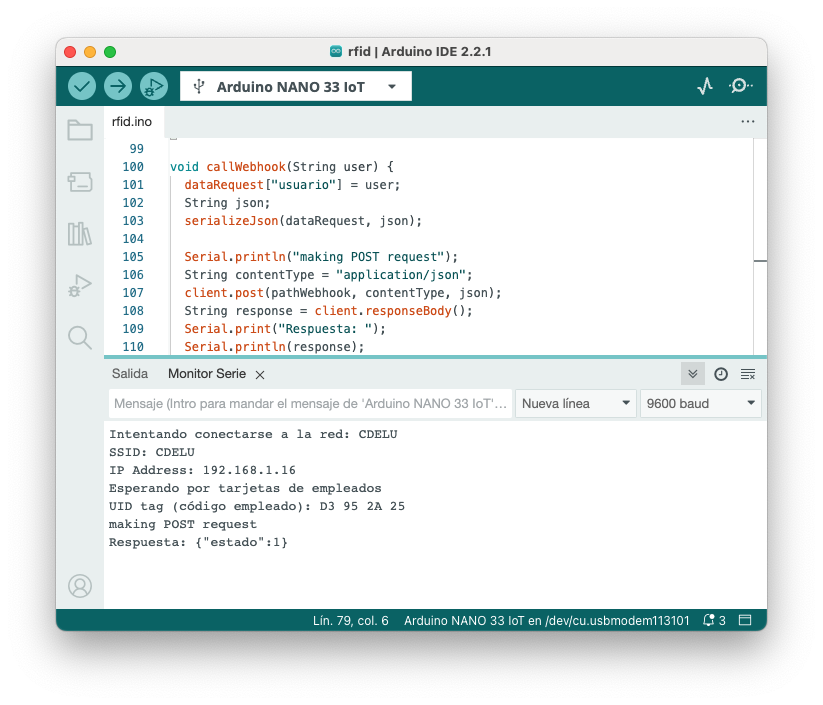Click the "application/json" string on line 106
The height and width of the screenshot is (705, 823).
pyautogui.click(x=401, y=275)
